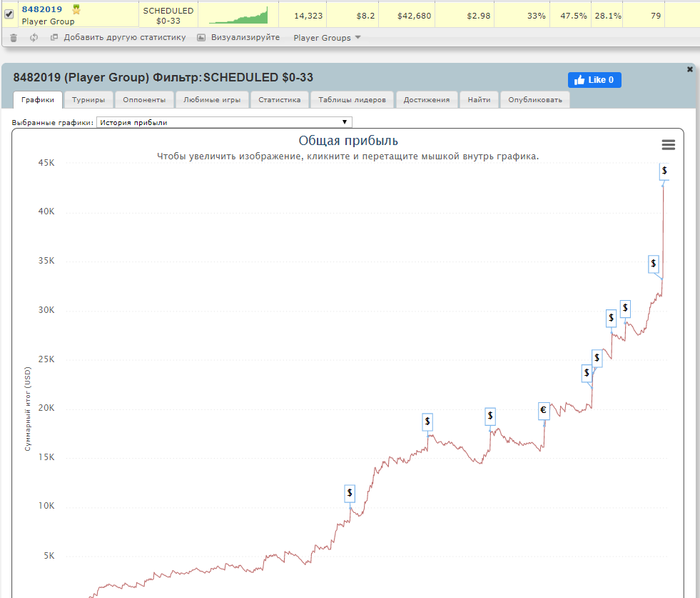The image size is (700, 598).
Task: Click the 28.1% value cell
Action: click(x=607, y=16)
